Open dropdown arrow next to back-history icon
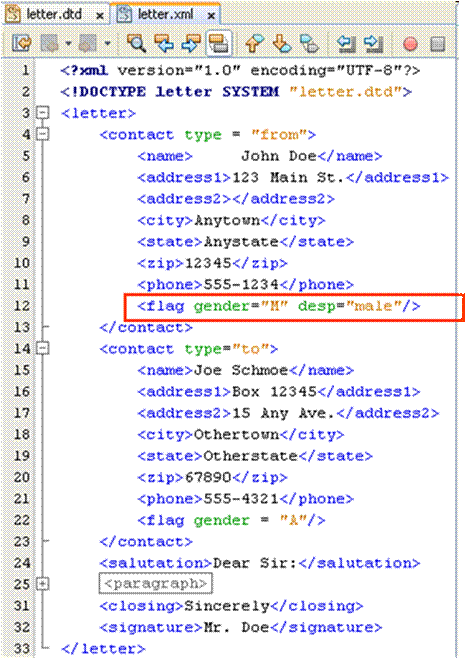466x659 pixels. pos(68,43)
